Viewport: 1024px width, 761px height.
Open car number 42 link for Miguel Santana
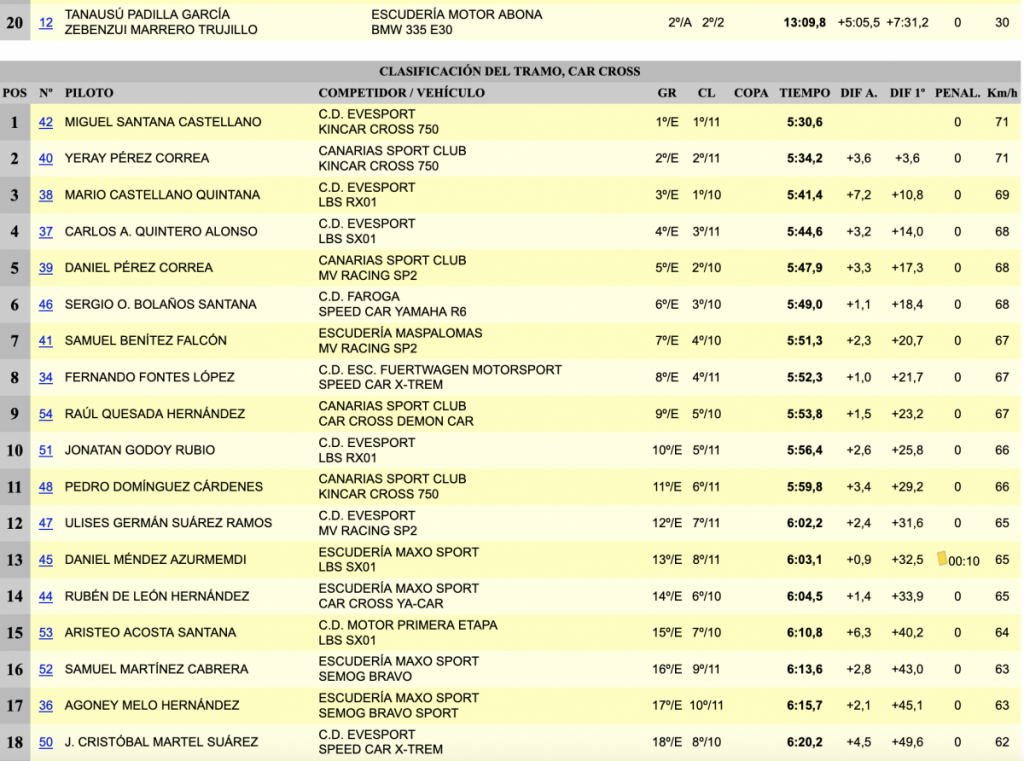(x=46, y=122)
